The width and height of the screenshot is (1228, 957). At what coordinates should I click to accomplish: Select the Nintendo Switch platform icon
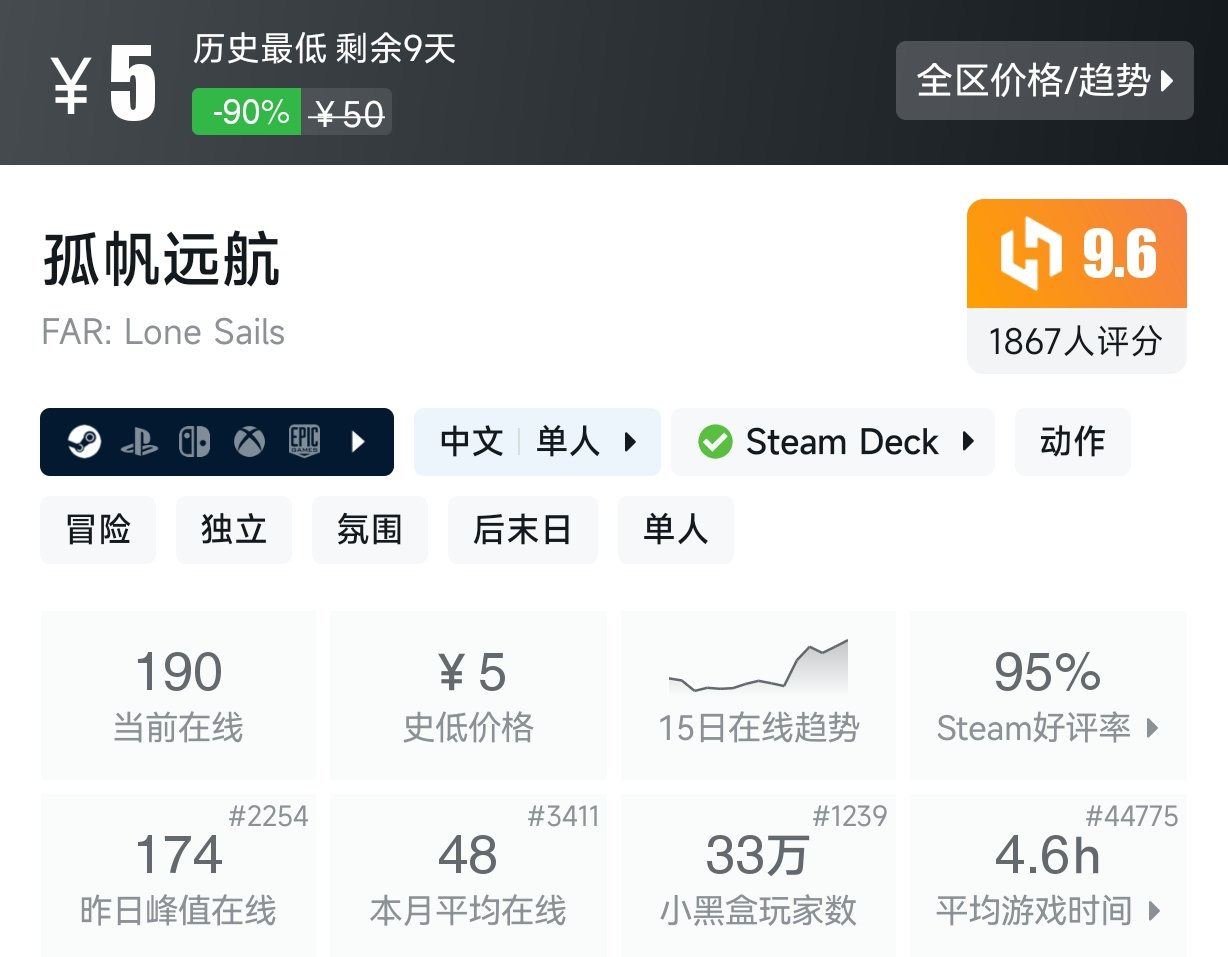coord(192,441)
